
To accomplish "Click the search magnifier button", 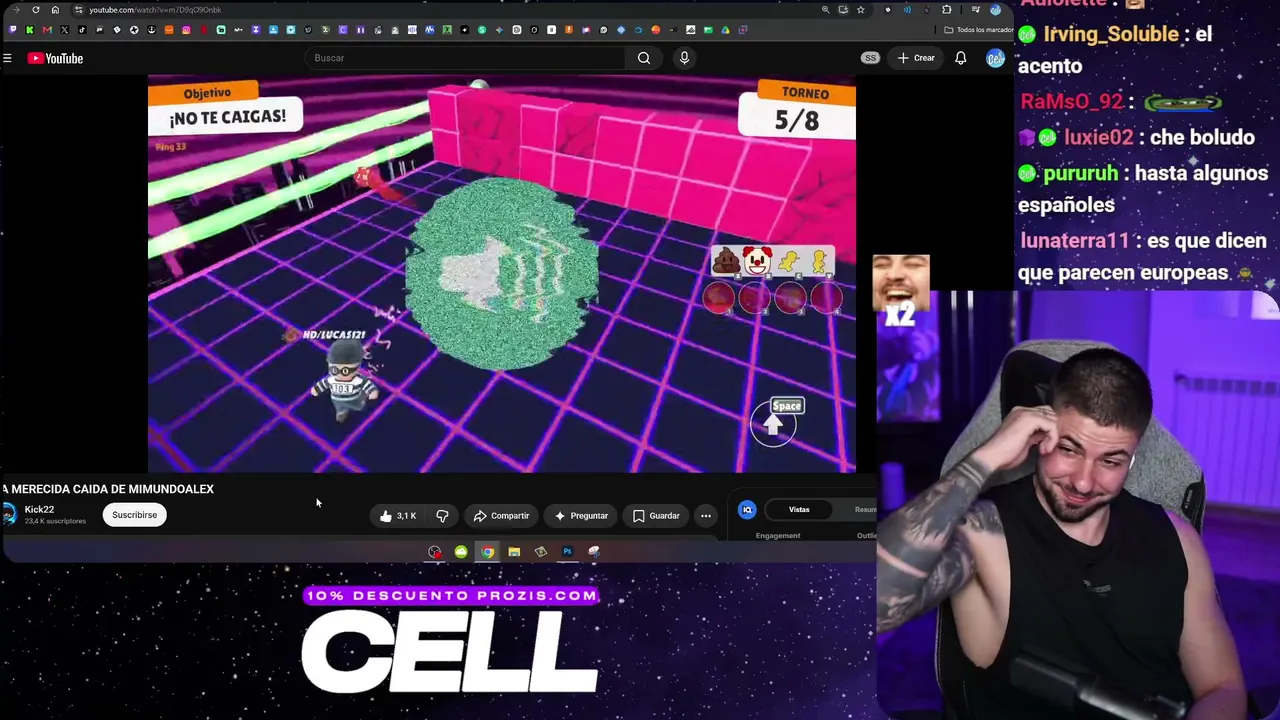I will [x=644, y=58].
